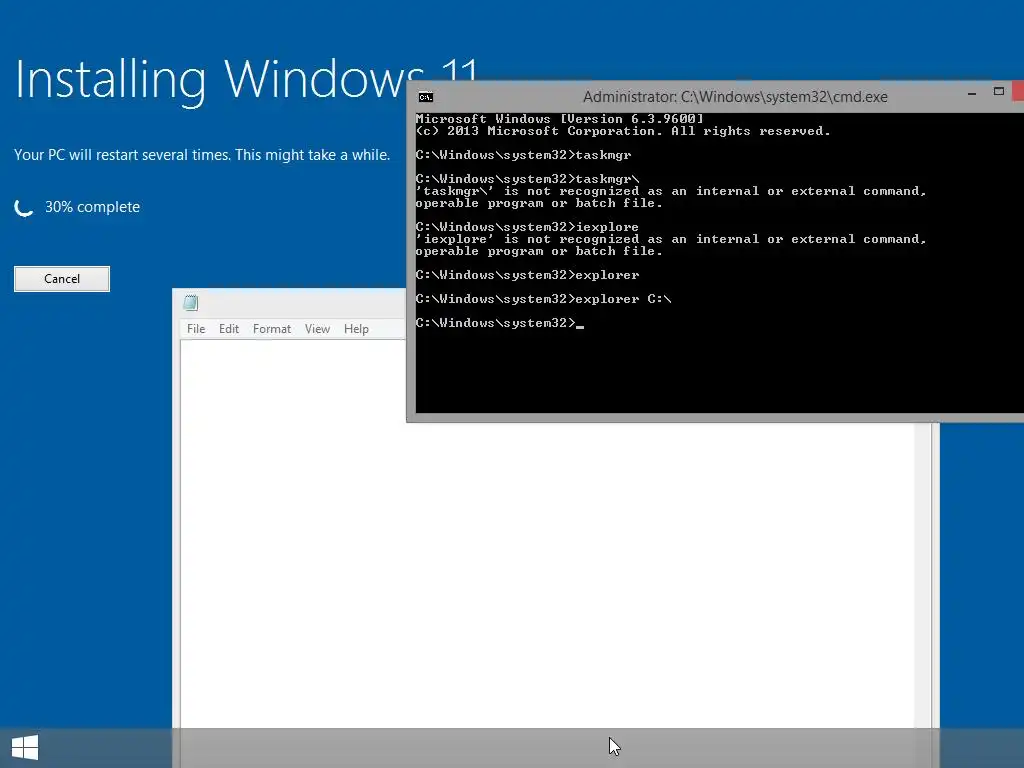The image size is (1024, 768).
Task: Cancel the Windows 11 installation
Action: click(x=62, y=279)
